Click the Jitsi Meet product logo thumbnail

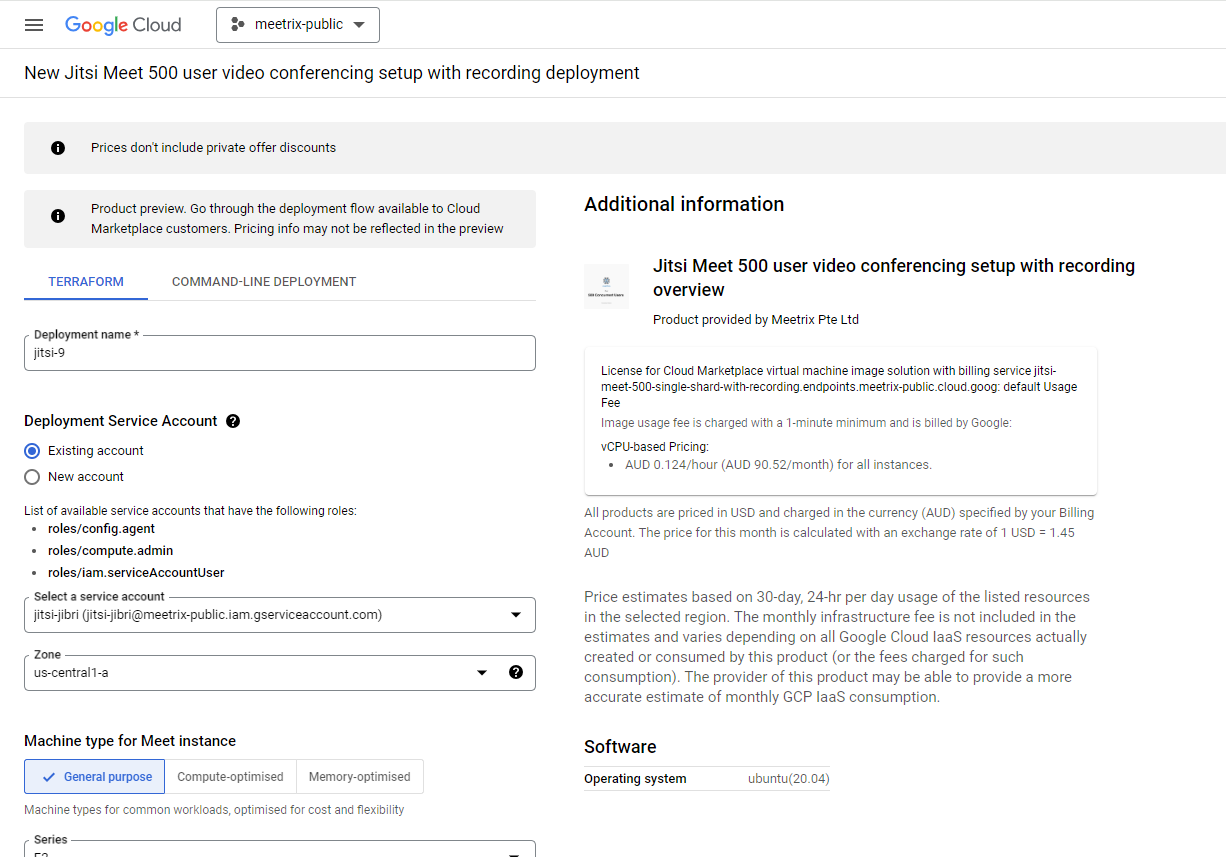[x=606, y=286]
